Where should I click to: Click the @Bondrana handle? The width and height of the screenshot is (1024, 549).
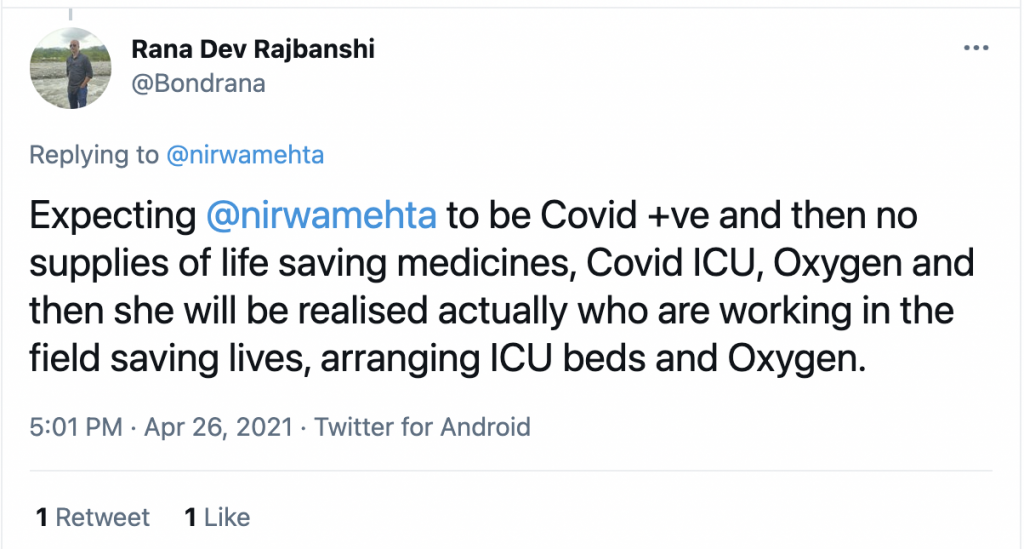tap(198, 83)
